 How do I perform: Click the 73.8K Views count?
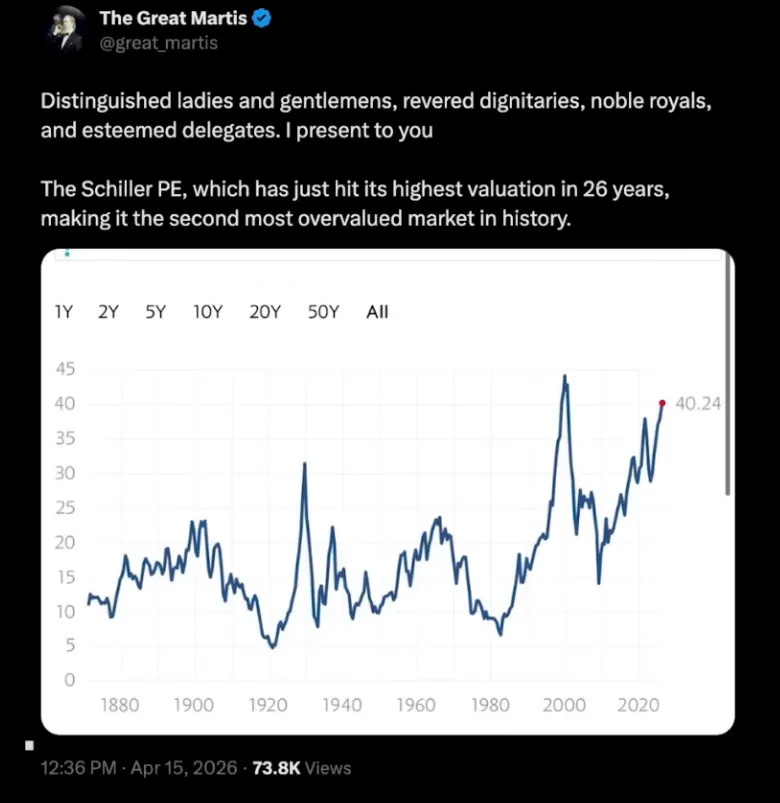tap(301, 768)
